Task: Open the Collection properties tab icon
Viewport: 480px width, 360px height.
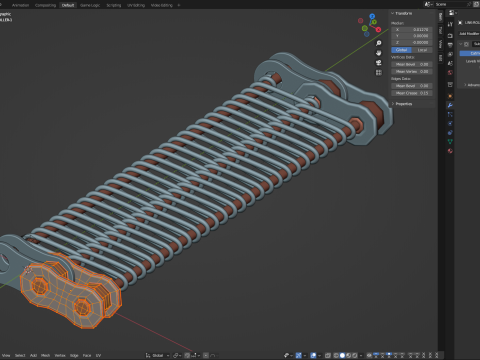Action: click(450, 84)
